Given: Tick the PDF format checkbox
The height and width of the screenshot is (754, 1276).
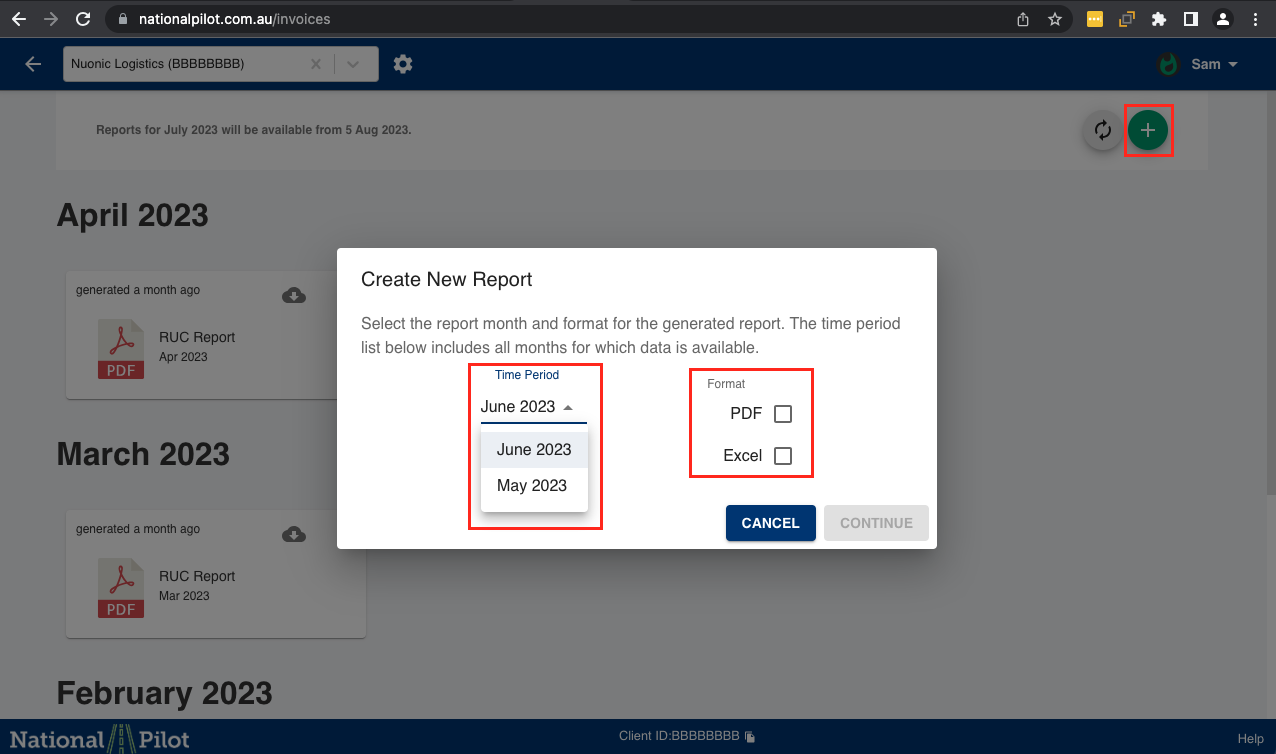Looking at the screenshot, I should click(783, 414).
